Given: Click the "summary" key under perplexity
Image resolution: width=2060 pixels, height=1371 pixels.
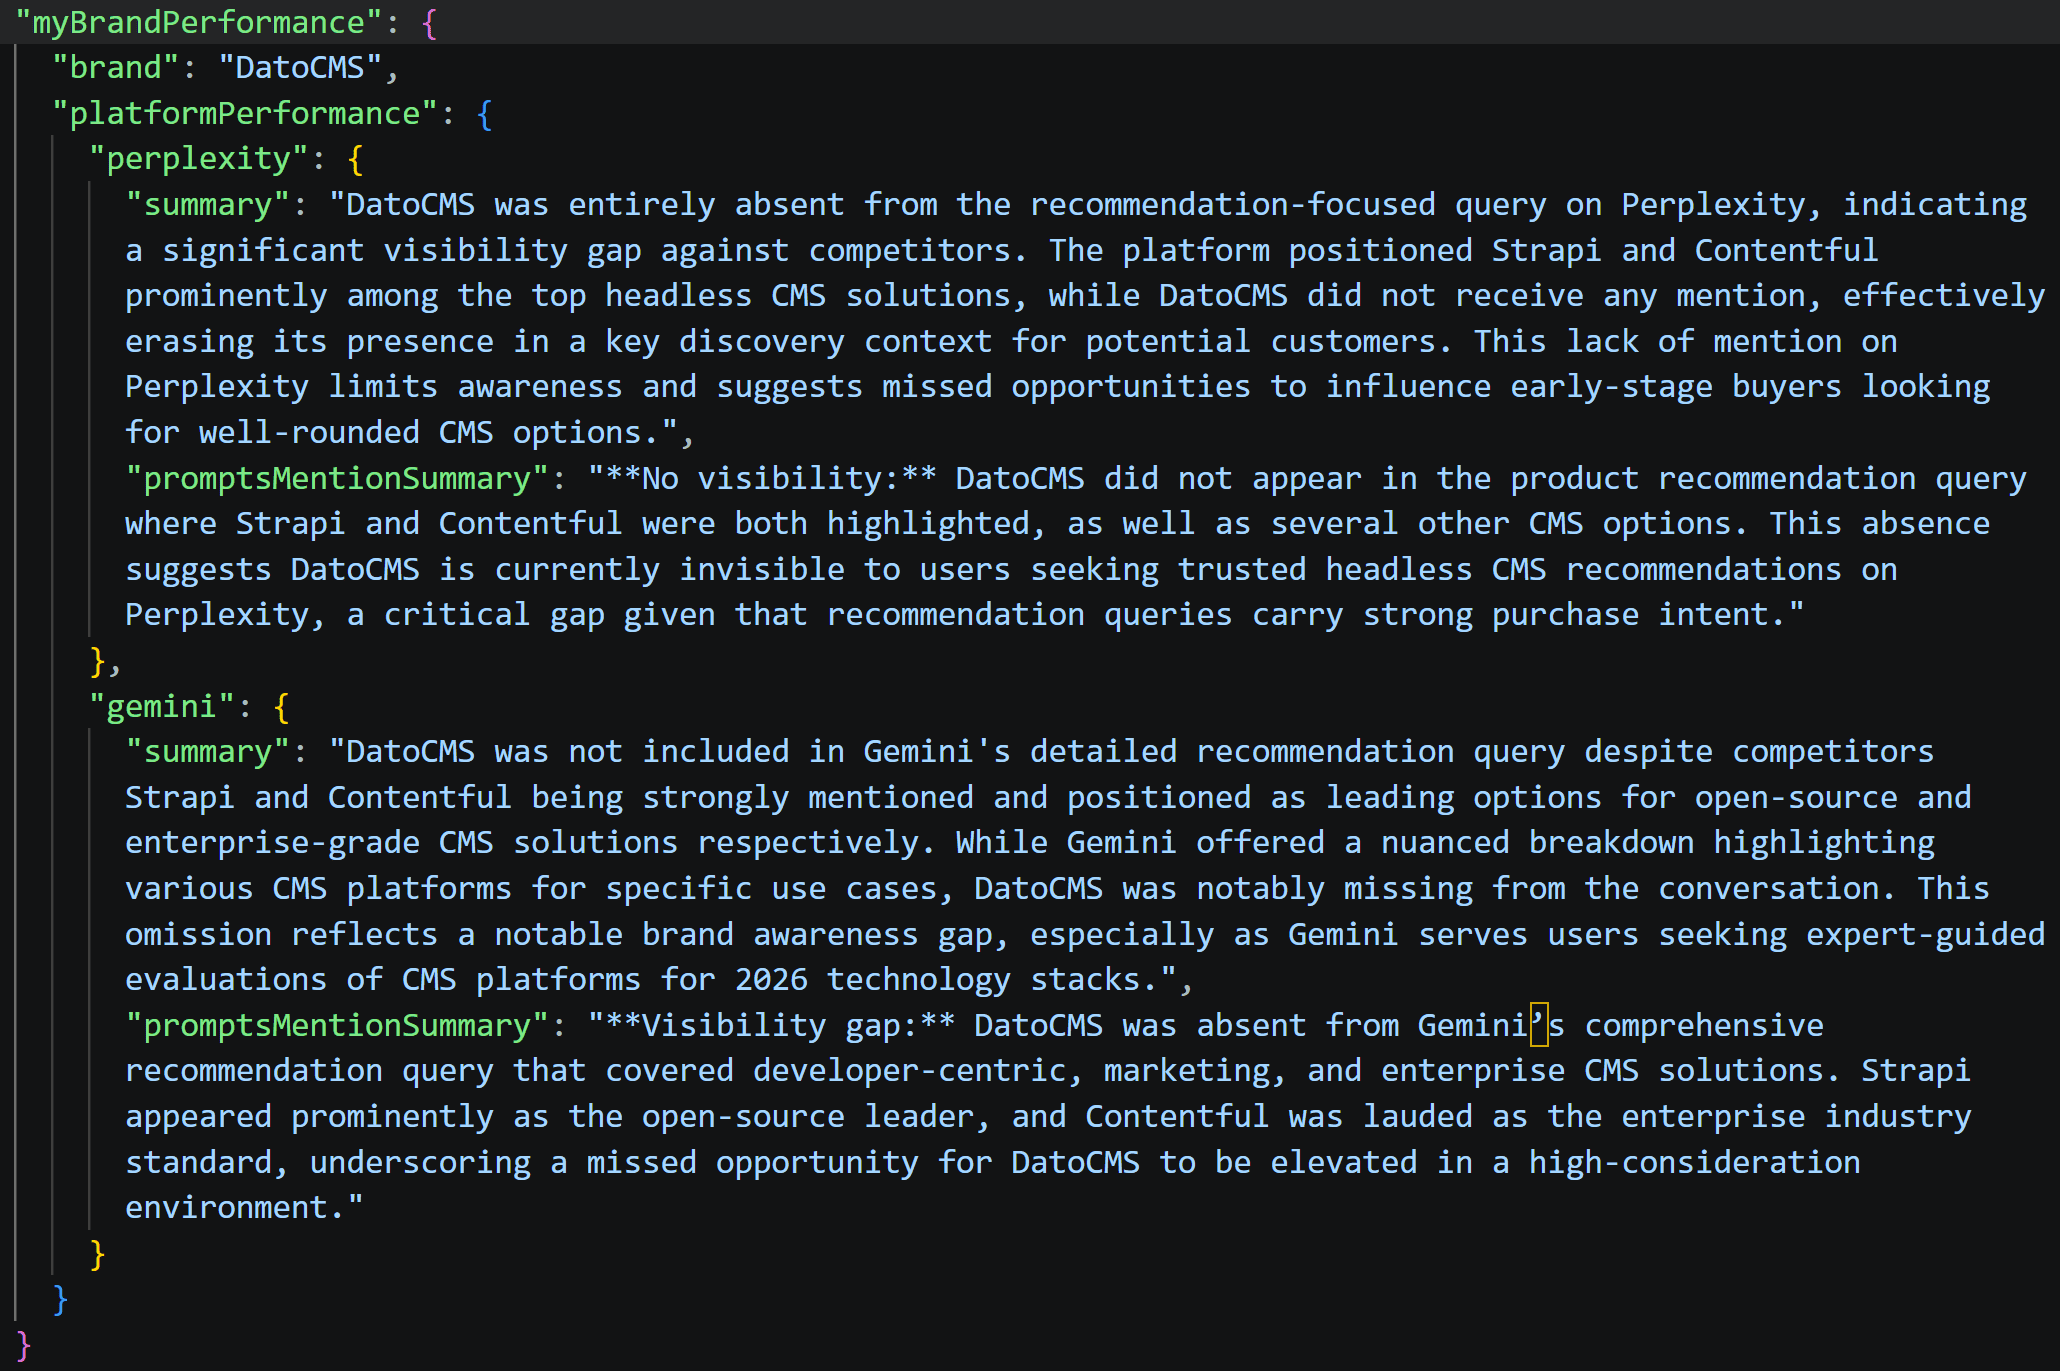Looking at the screenshot, I should 208,204.
